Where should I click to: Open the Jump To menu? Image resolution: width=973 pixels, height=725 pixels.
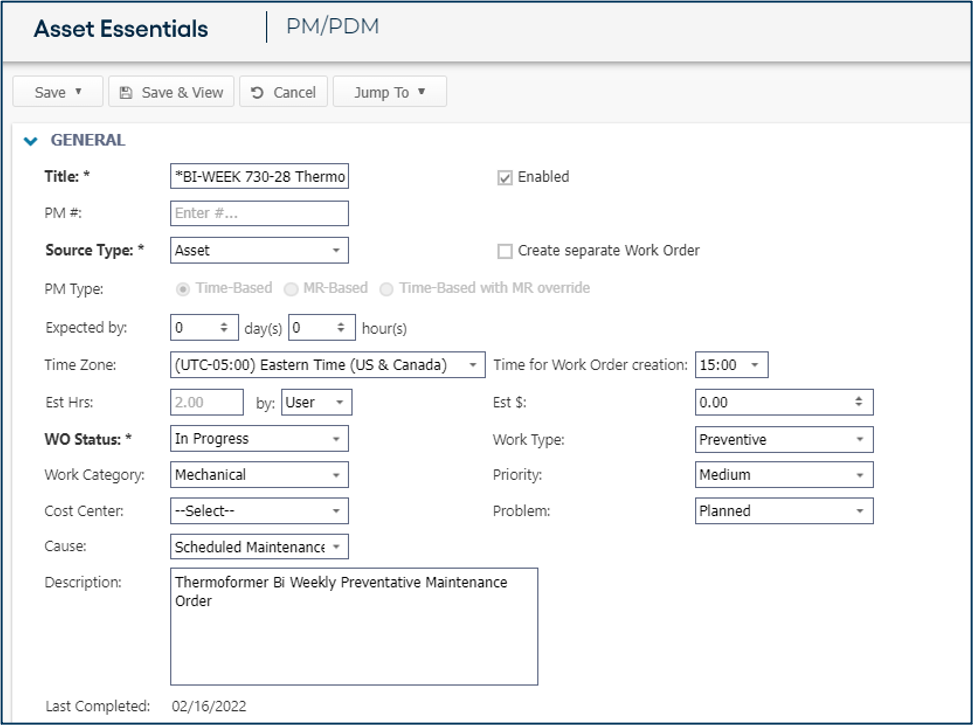tap(390, 92)
